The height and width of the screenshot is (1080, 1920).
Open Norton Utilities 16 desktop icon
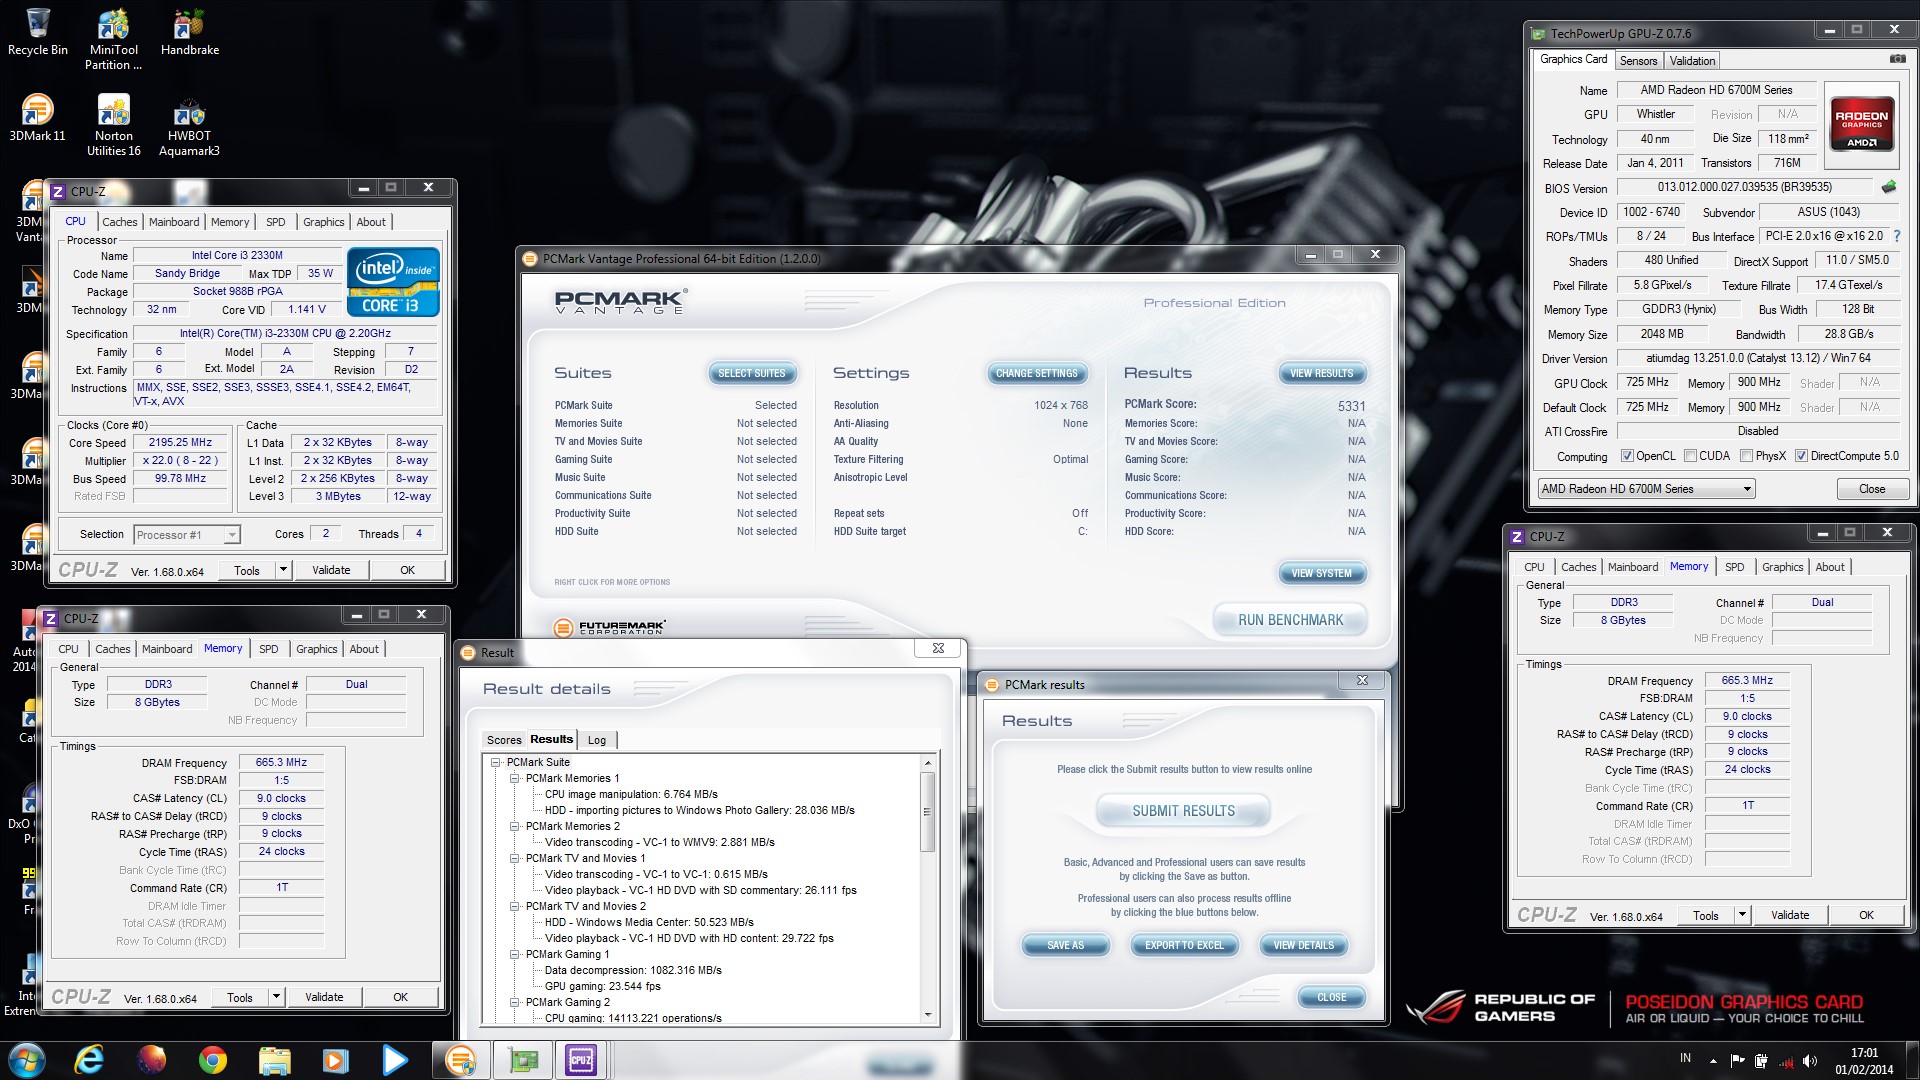click(113, 125)
